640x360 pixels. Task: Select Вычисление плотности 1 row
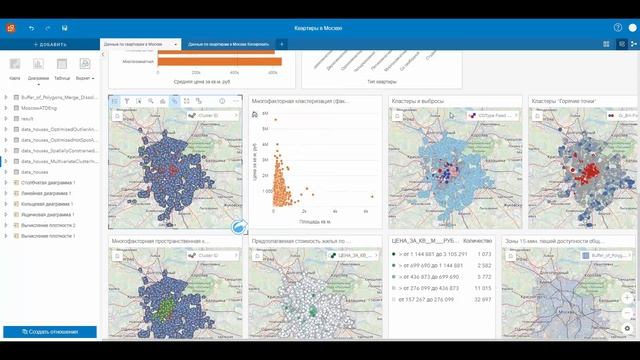(x=50, y=236)
